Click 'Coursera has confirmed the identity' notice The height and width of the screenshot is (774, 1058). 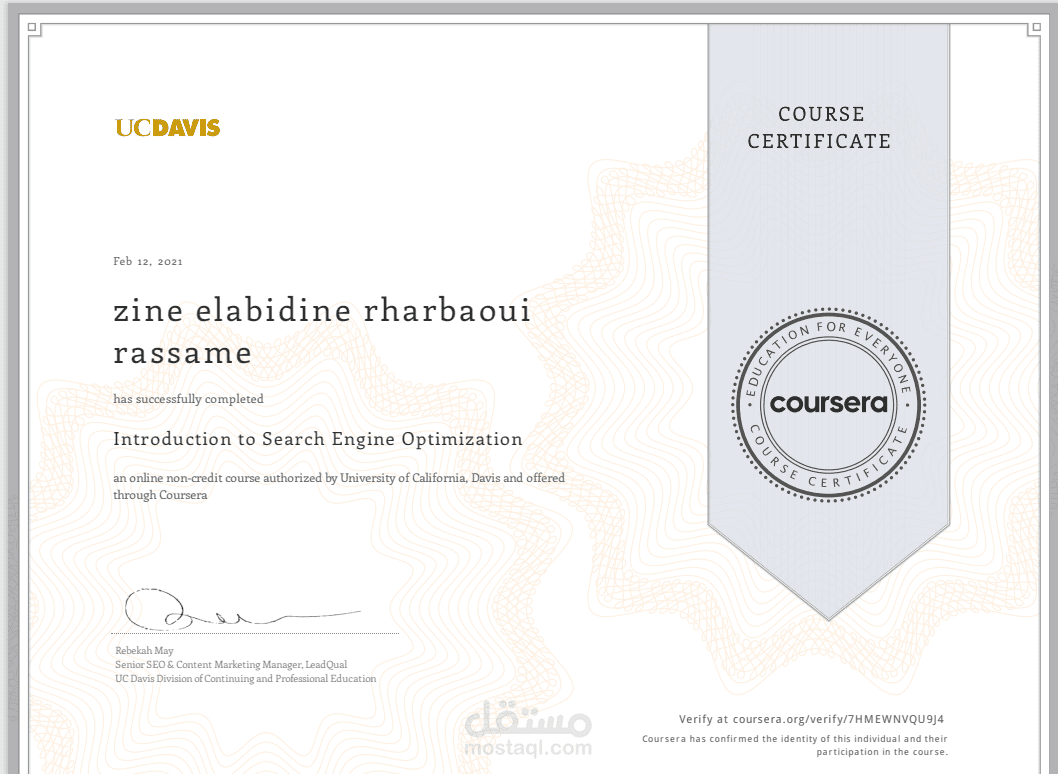794,739
